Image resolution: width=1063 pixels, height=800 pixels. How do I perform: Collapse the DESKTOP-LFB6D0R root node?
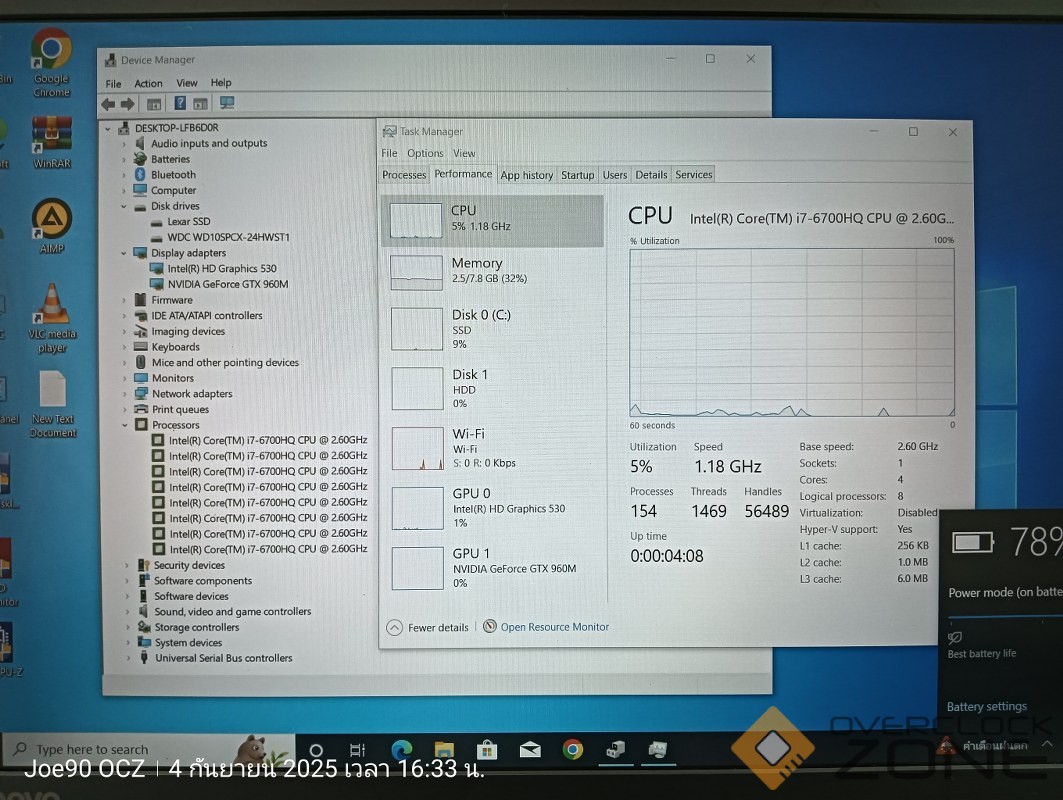tap(108, 128)
